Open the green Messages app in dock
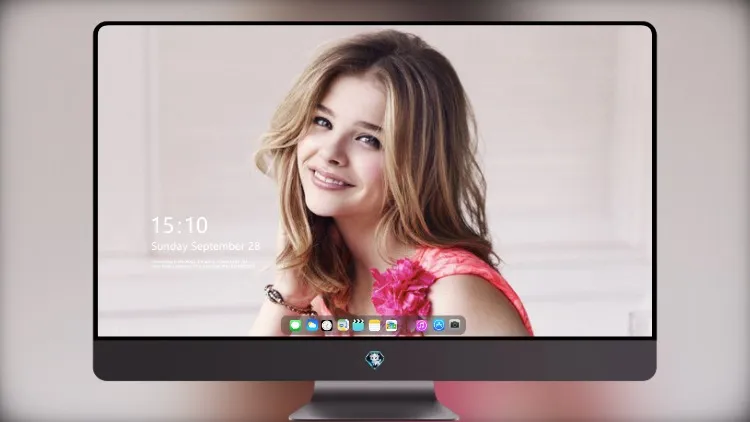The width and height of the screenshot is (750, 422). pyautogui.click(x=295, y=326)
